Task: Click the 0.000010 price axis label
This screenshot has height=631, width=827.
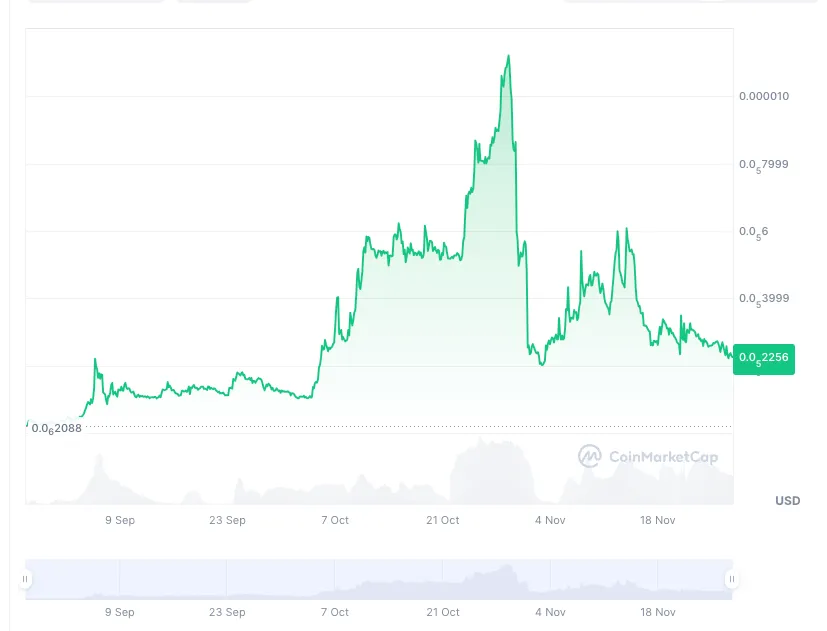Action: (764, 96)
